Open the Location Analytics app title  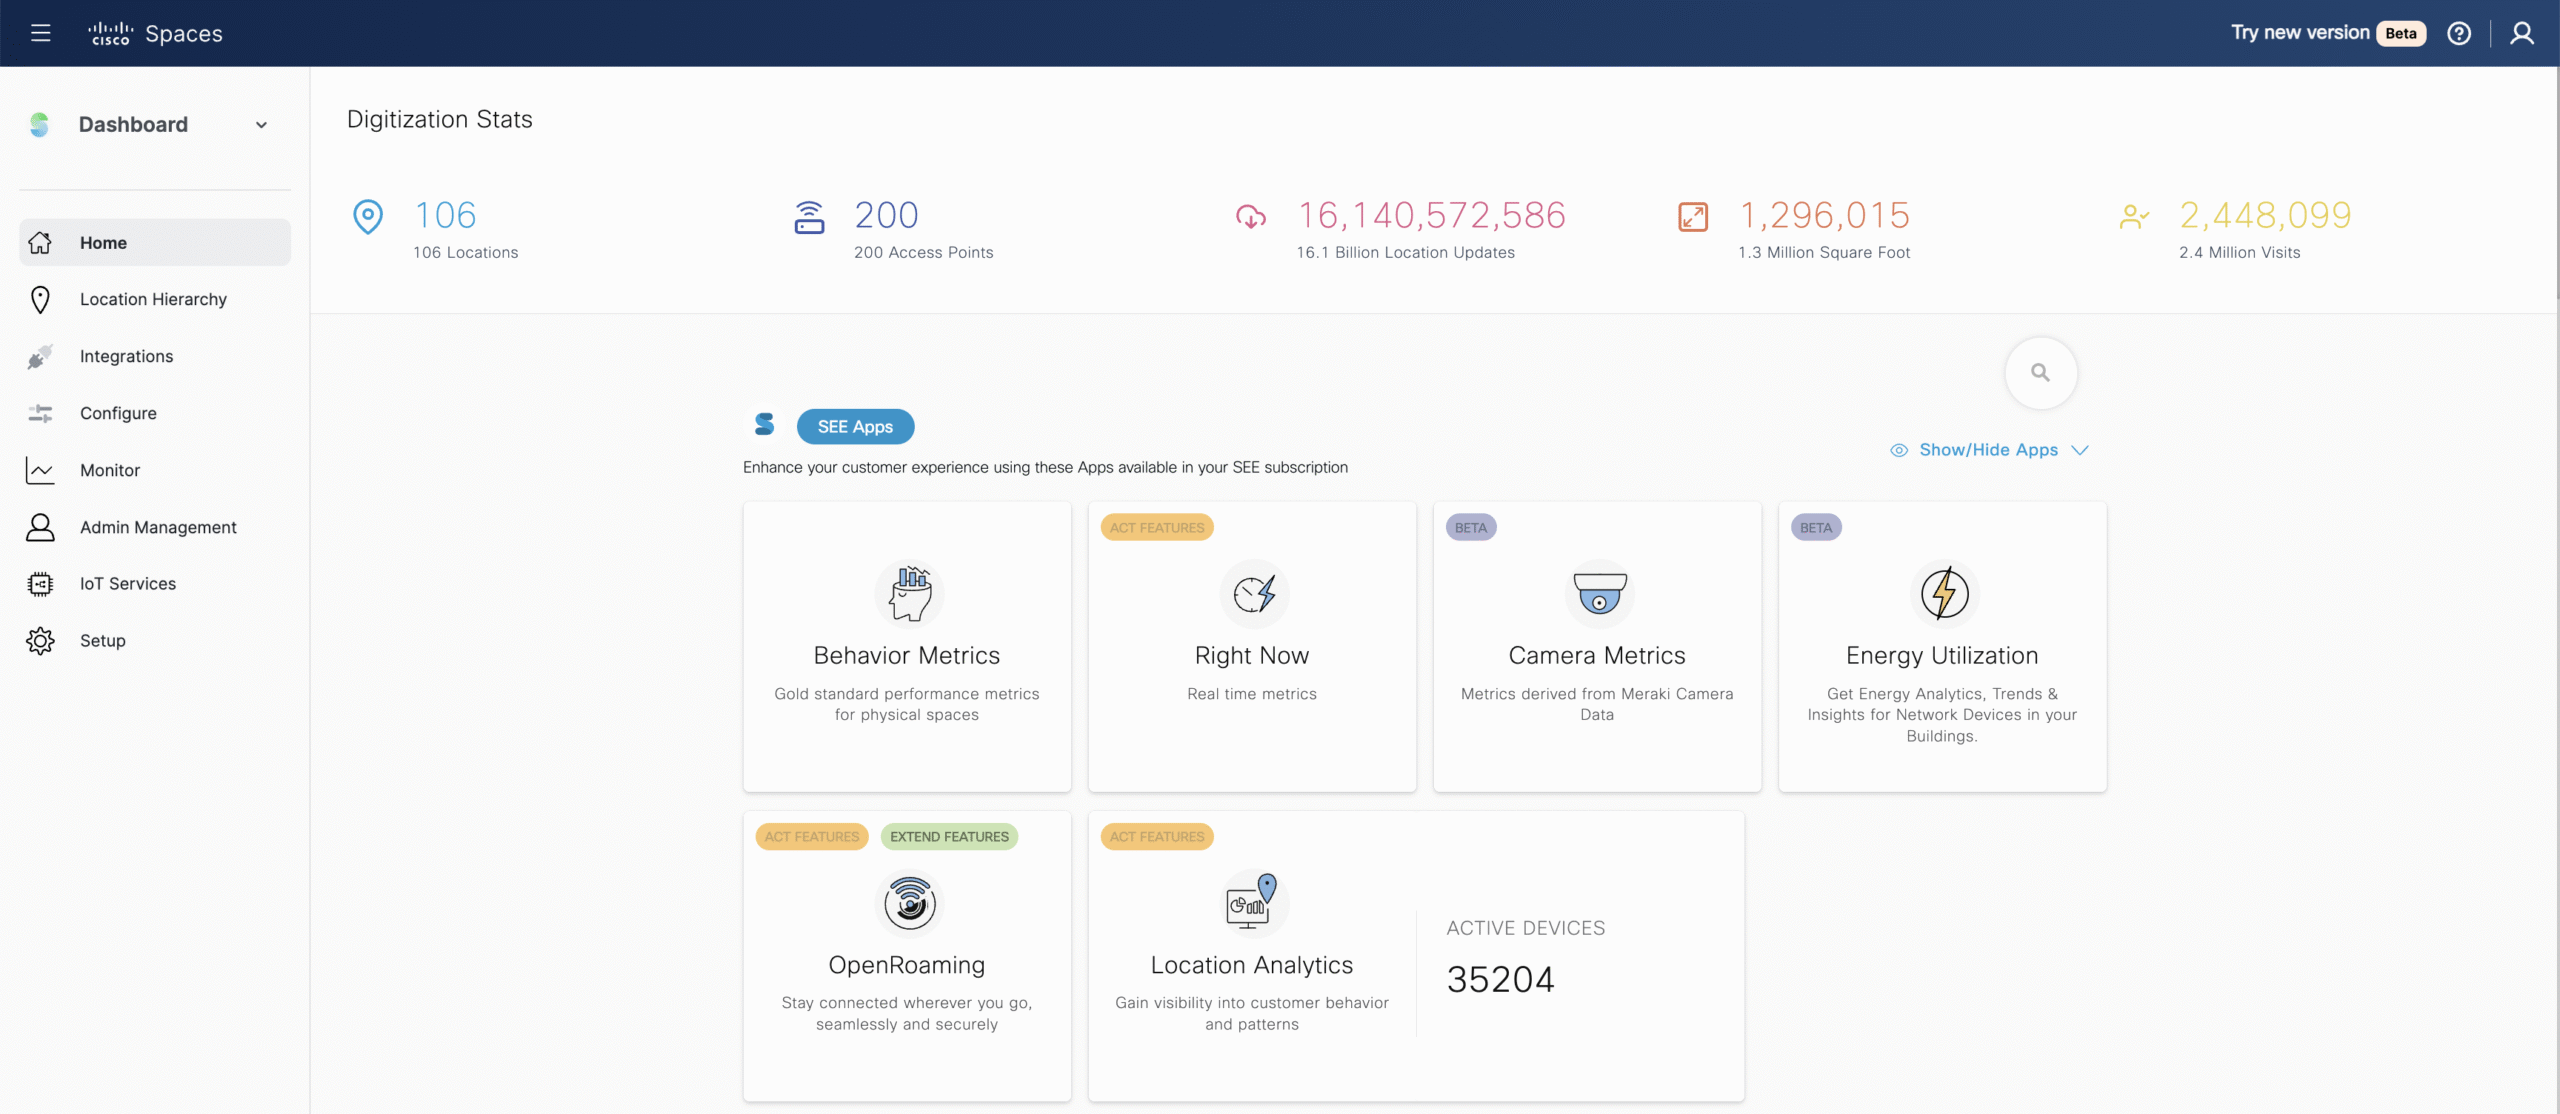click(x=1252, y=965)
